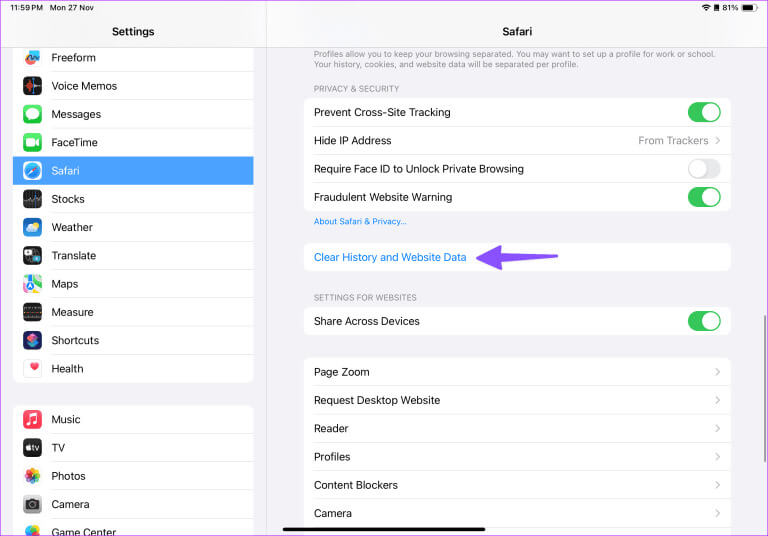Screen dimensions: 768x536
Task: Tap the Reader row label
Action: pos(331,429)
